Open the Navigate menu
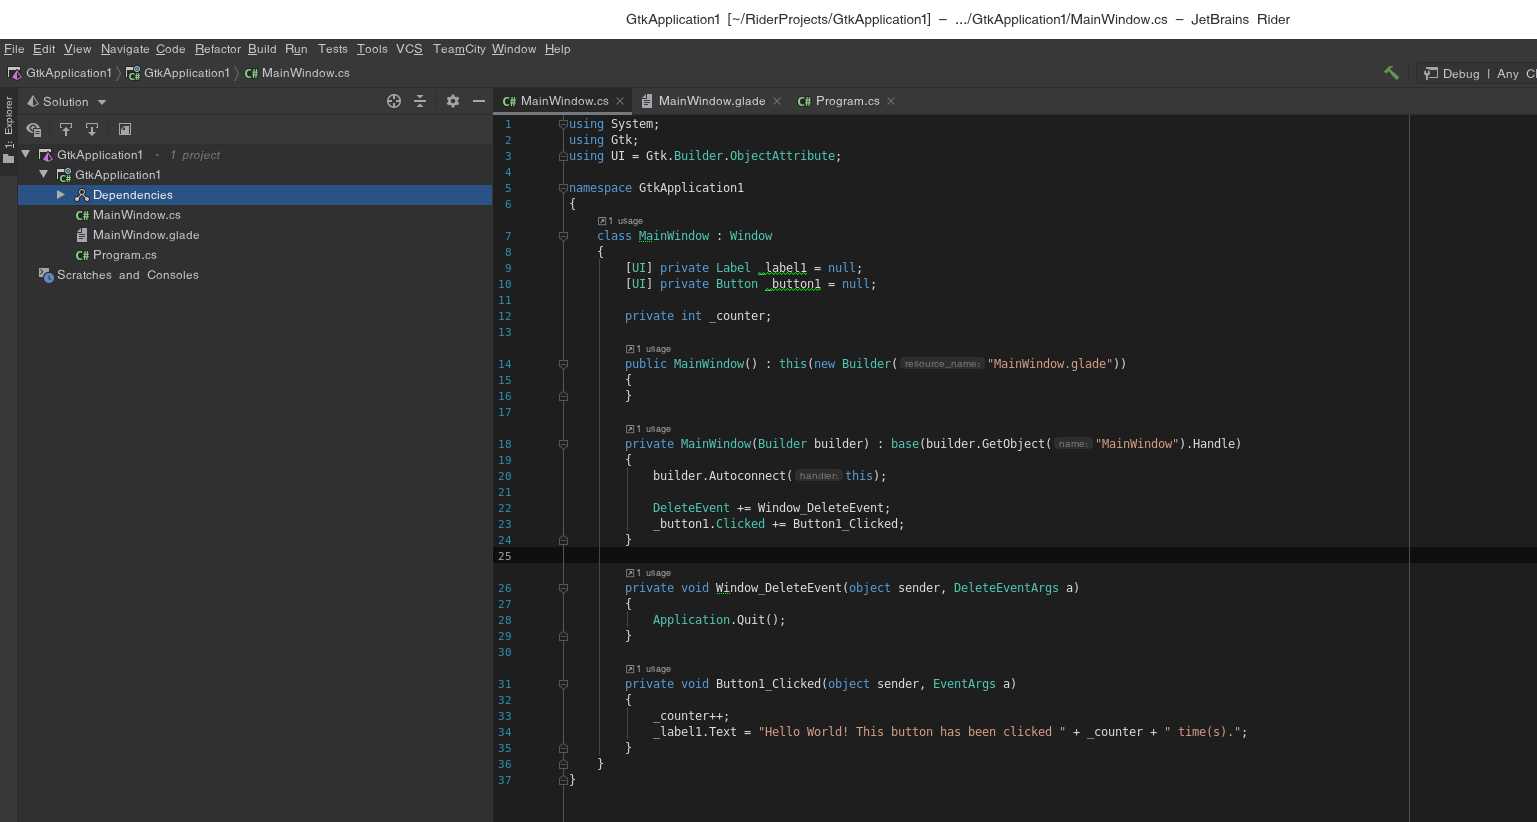 click(x=125, y=49)
